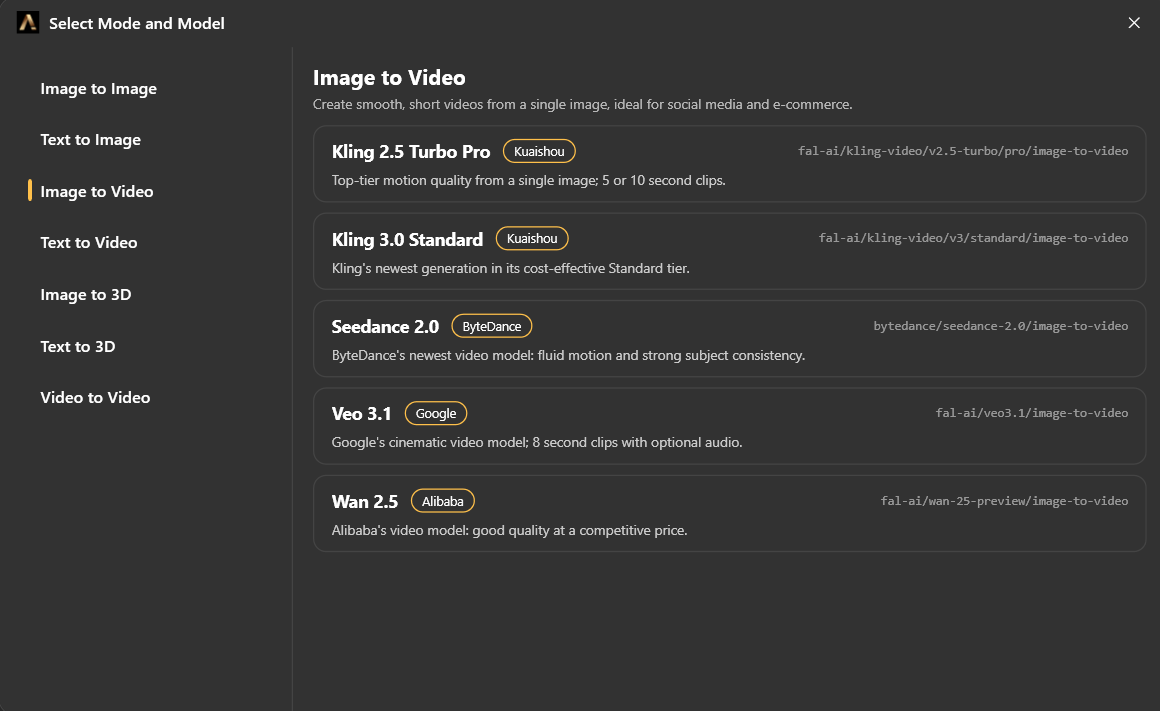Open the Text to 3D mode

[78, 346]
